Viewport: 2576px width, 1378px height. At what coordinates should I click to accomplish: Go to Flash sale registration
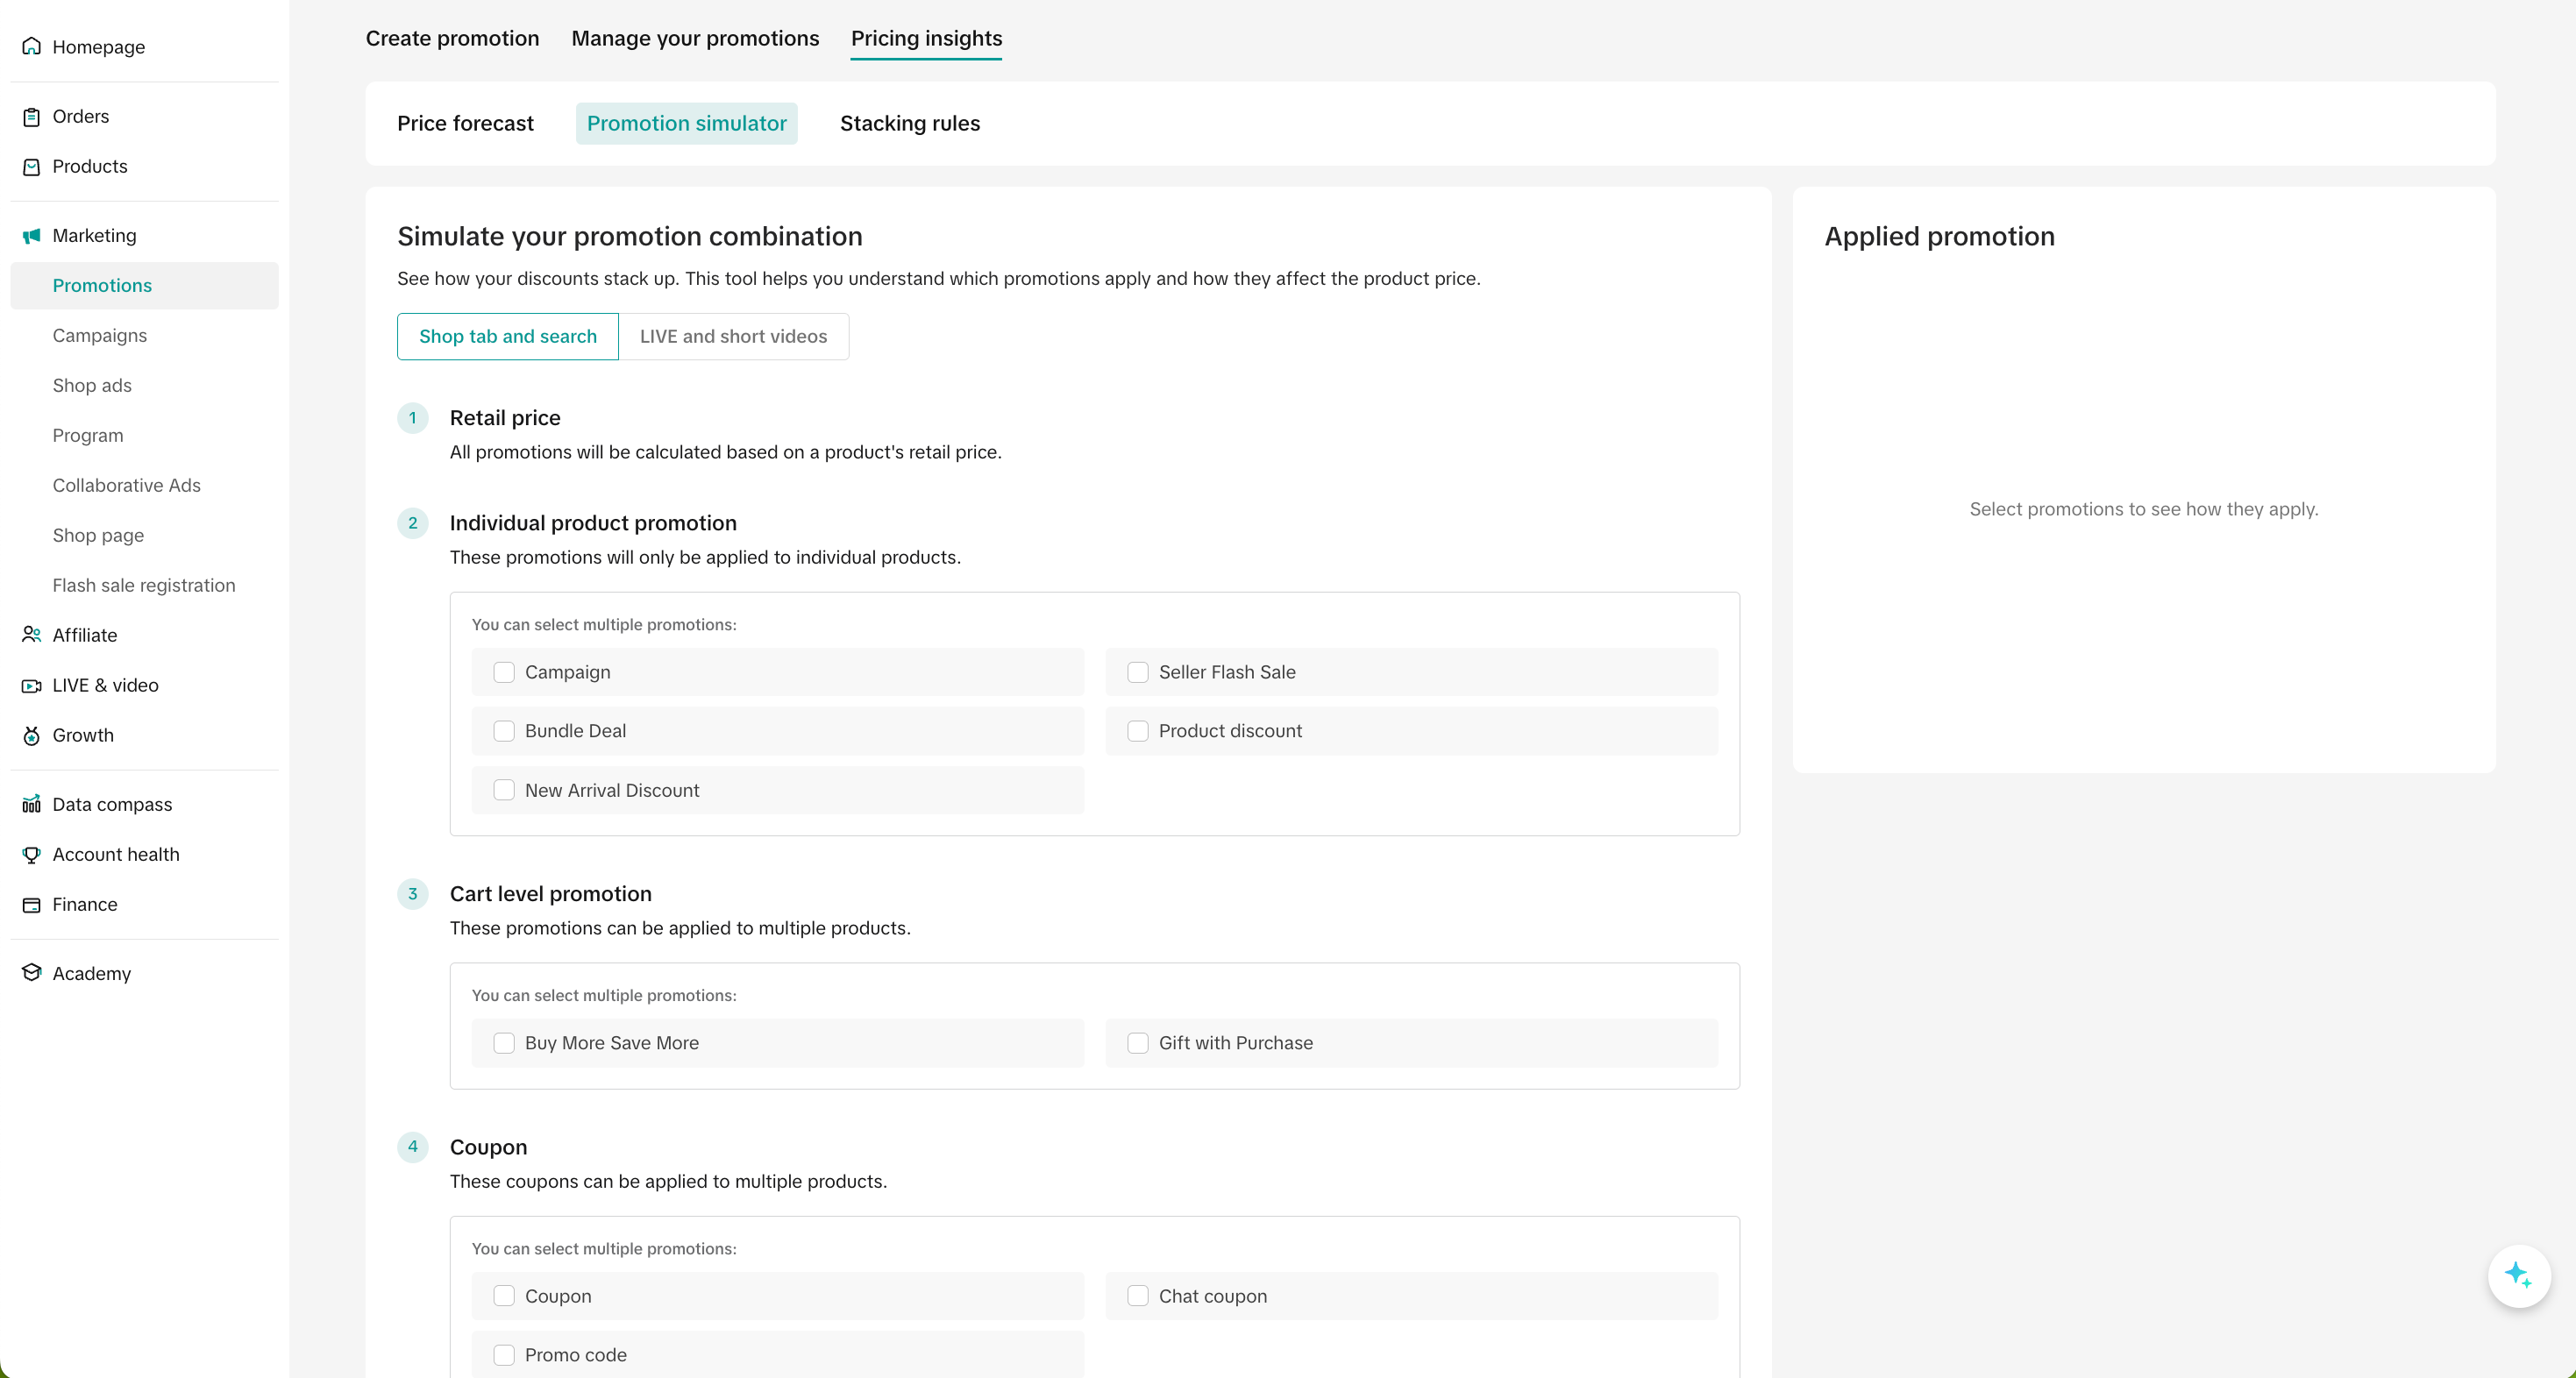[144, 585]
